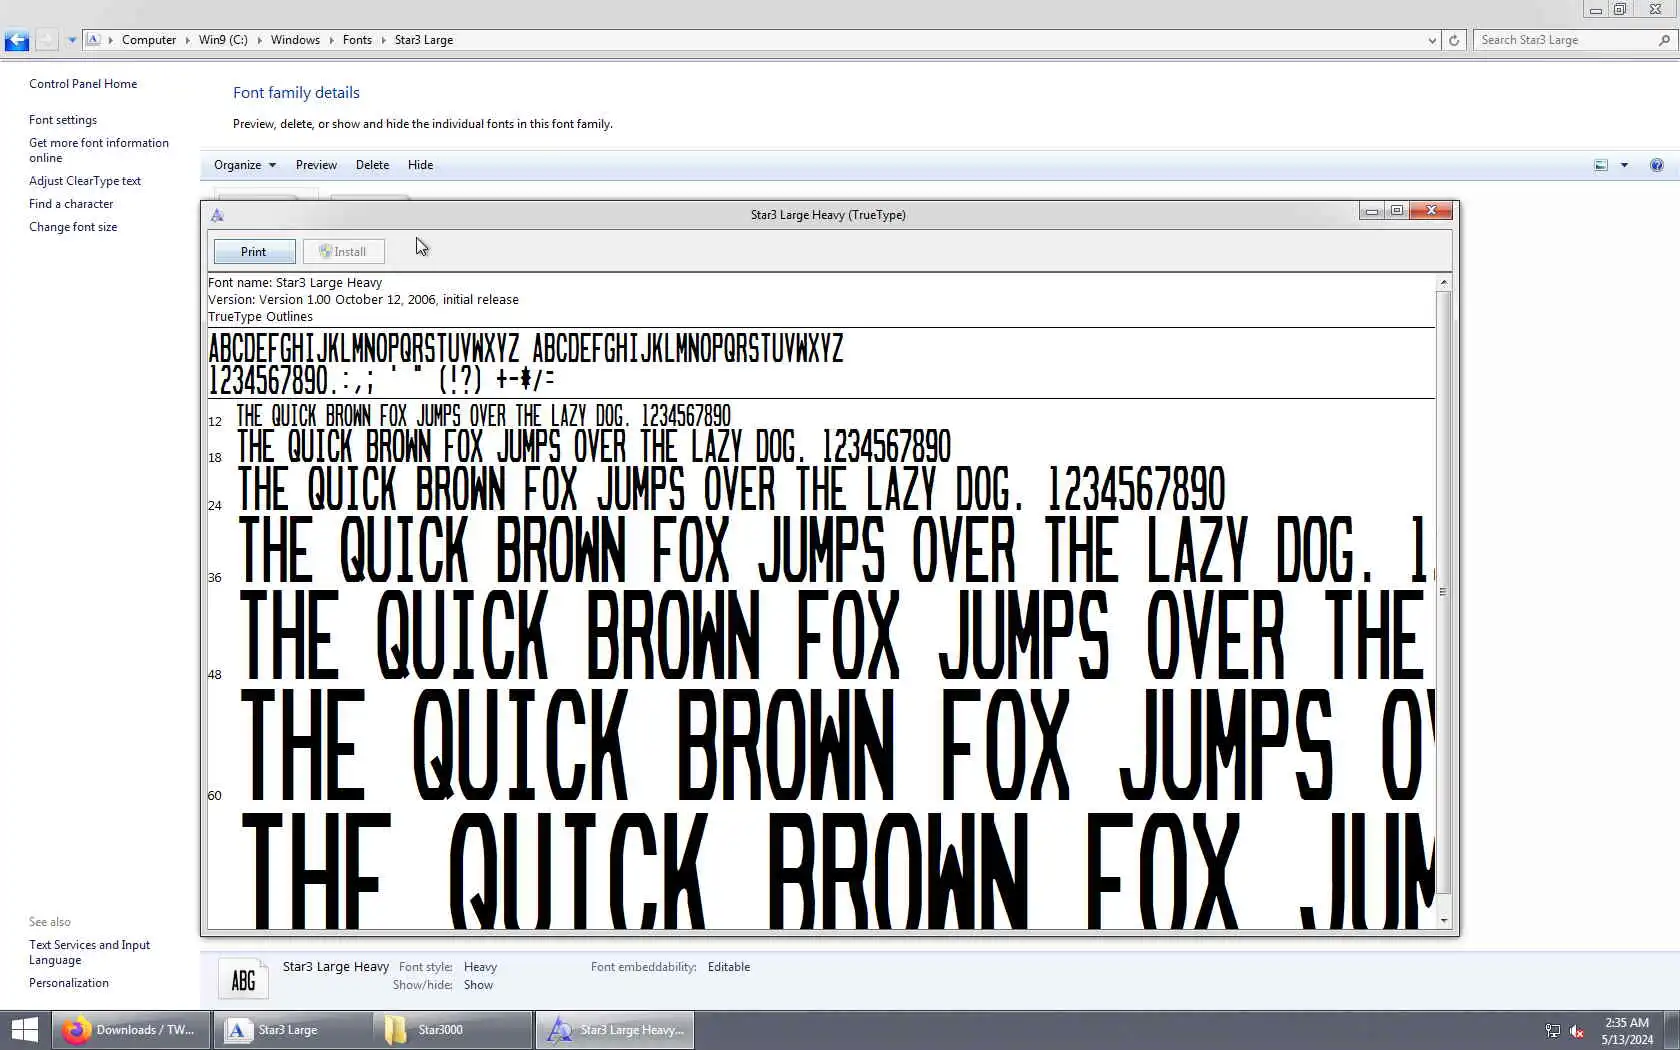
Task: Open Get more font information online
Action: coord(99,150)
